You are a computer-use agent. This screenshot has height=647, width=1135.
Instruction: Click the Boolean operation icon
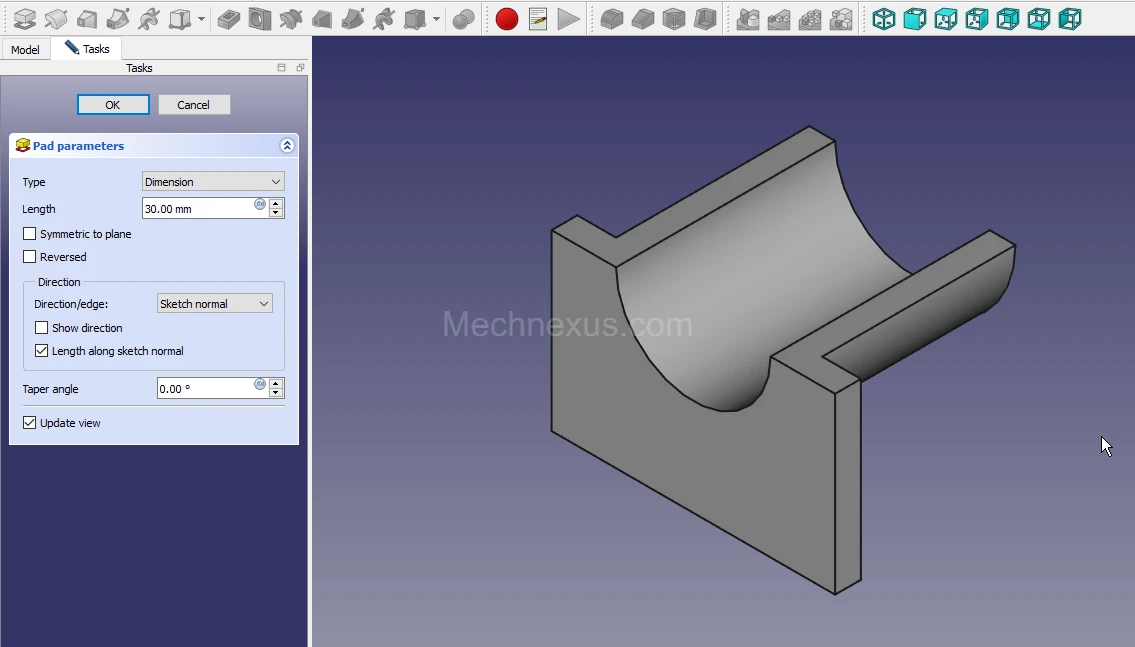click(x=463, y=18)
